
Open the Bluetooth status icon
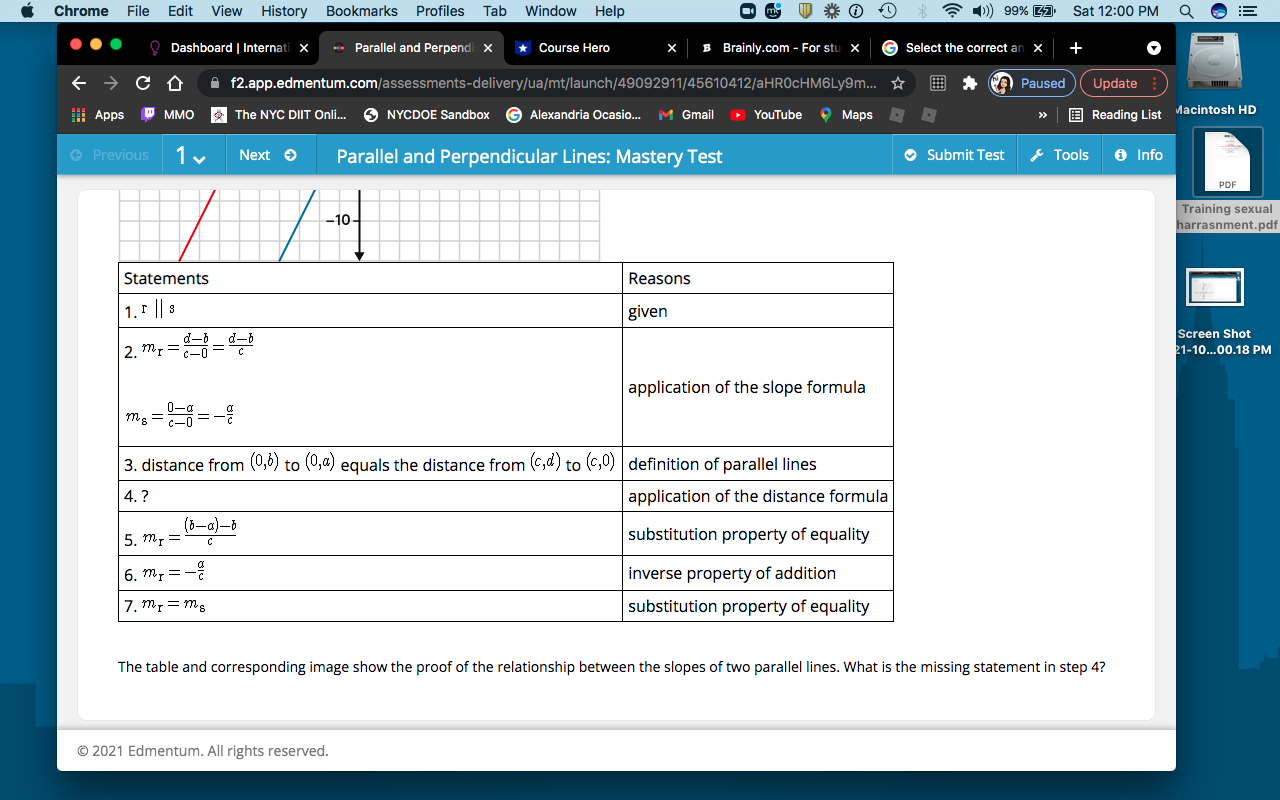(922, 11)
